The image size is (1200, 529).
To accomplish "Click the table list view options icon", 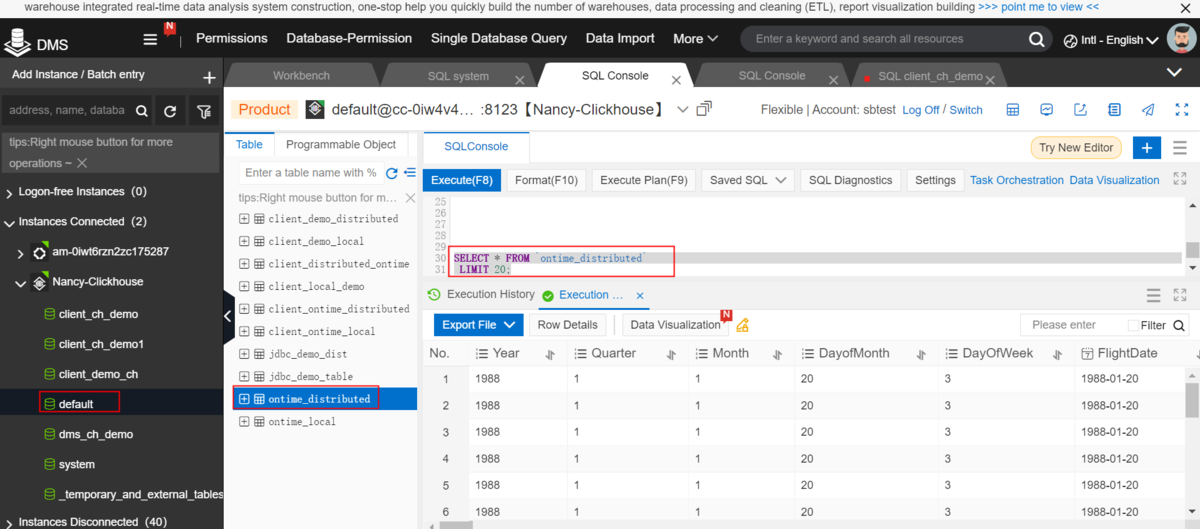I will pyautogui.click(x=410, y=173).
